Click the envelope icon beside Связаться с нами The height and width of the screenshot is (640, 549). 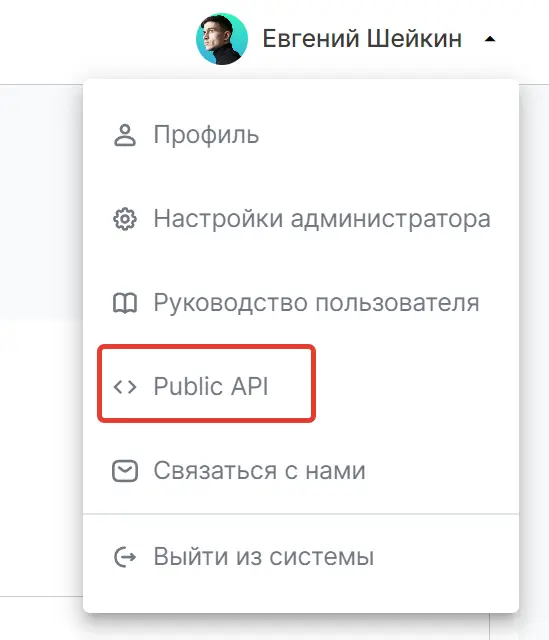point(125,471)
